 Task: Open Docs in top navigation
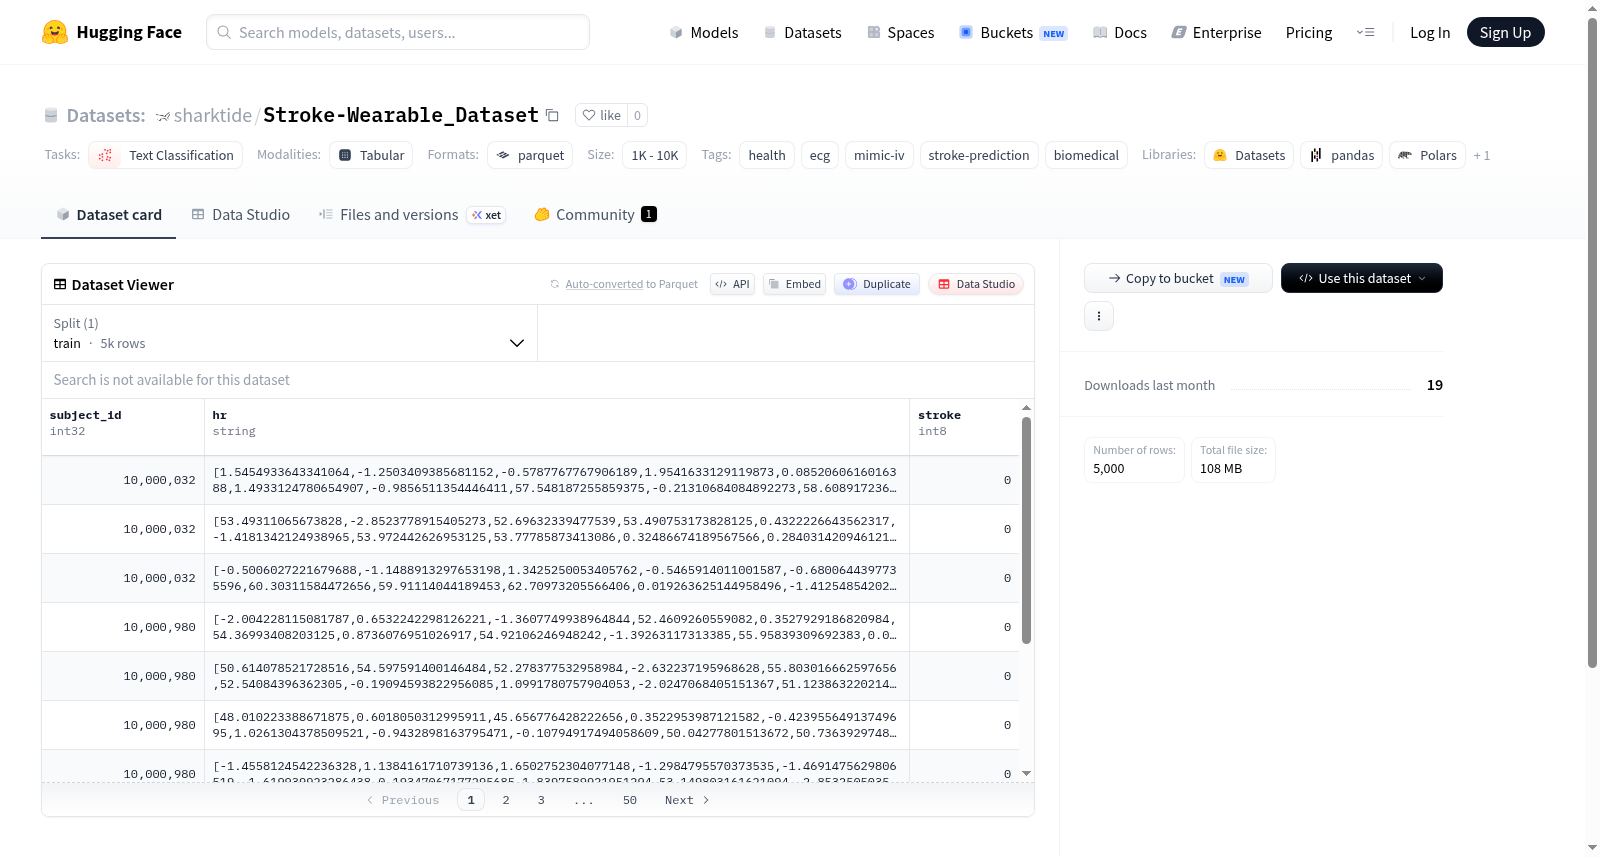point(1119,32)
